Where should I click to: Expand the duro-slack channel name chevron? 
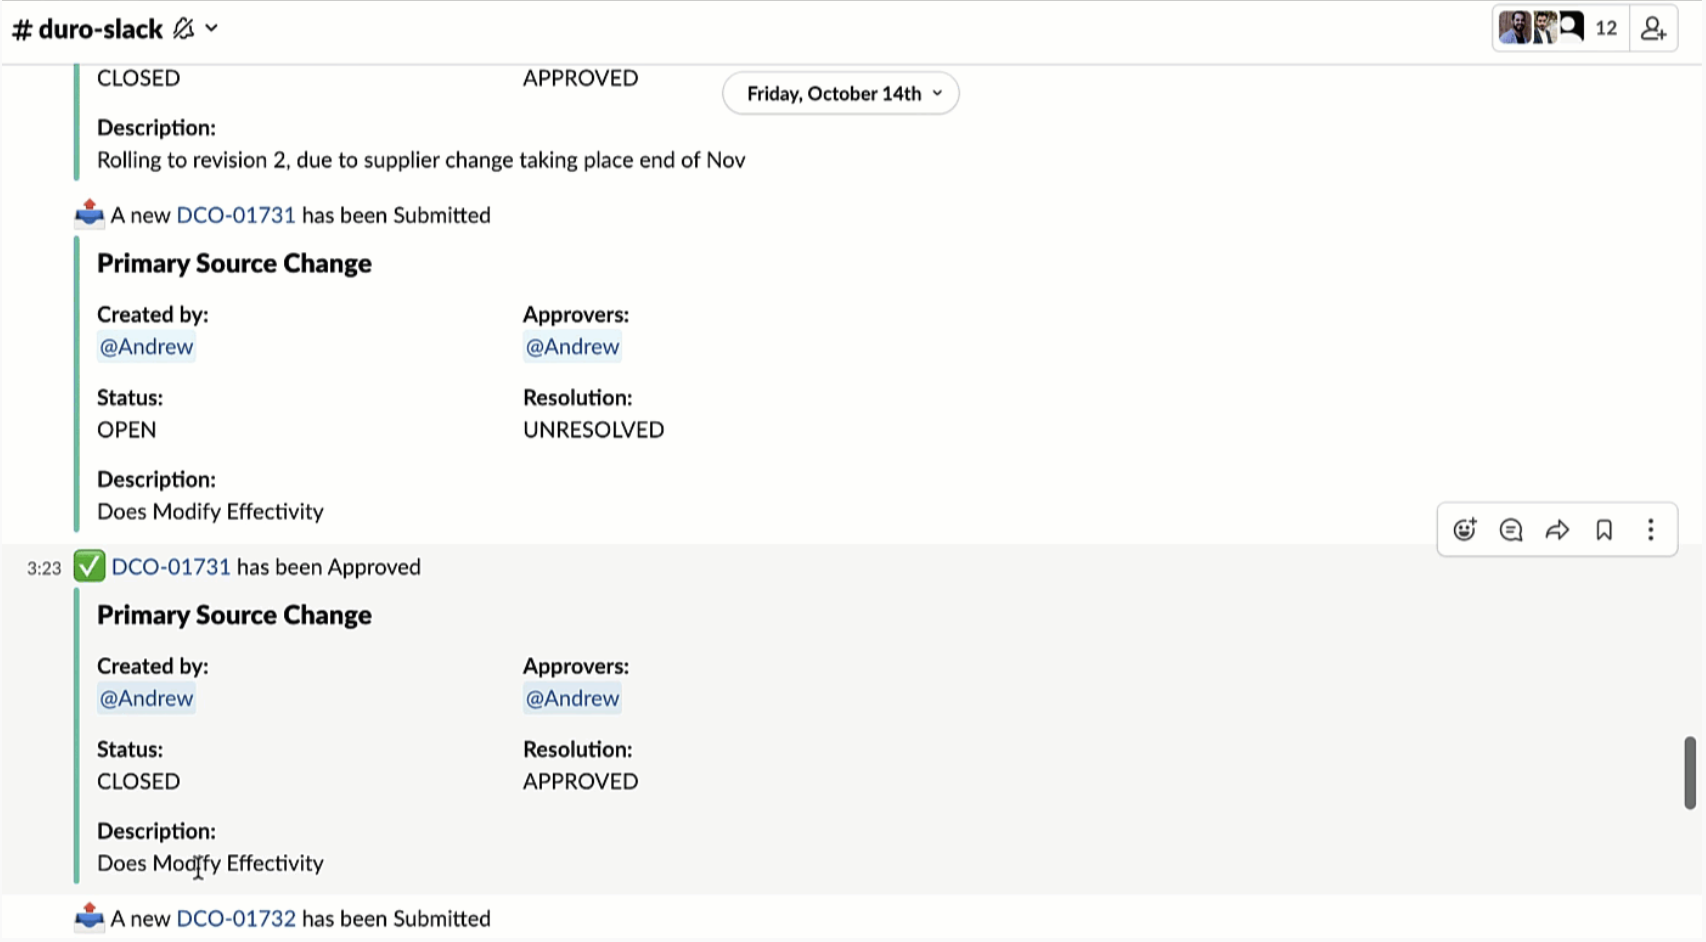(x=212, y=29)
